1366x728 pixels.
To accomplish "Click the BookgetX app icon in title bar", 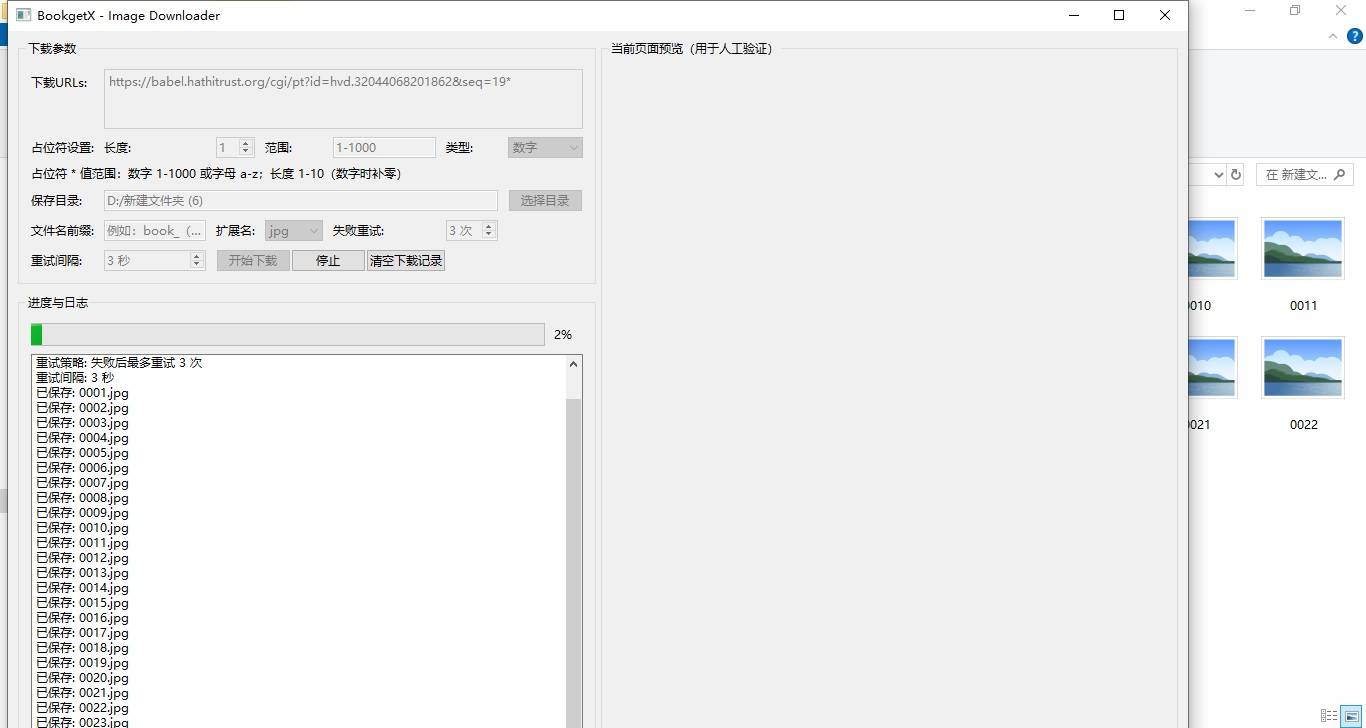I will [x=23, y=15].
